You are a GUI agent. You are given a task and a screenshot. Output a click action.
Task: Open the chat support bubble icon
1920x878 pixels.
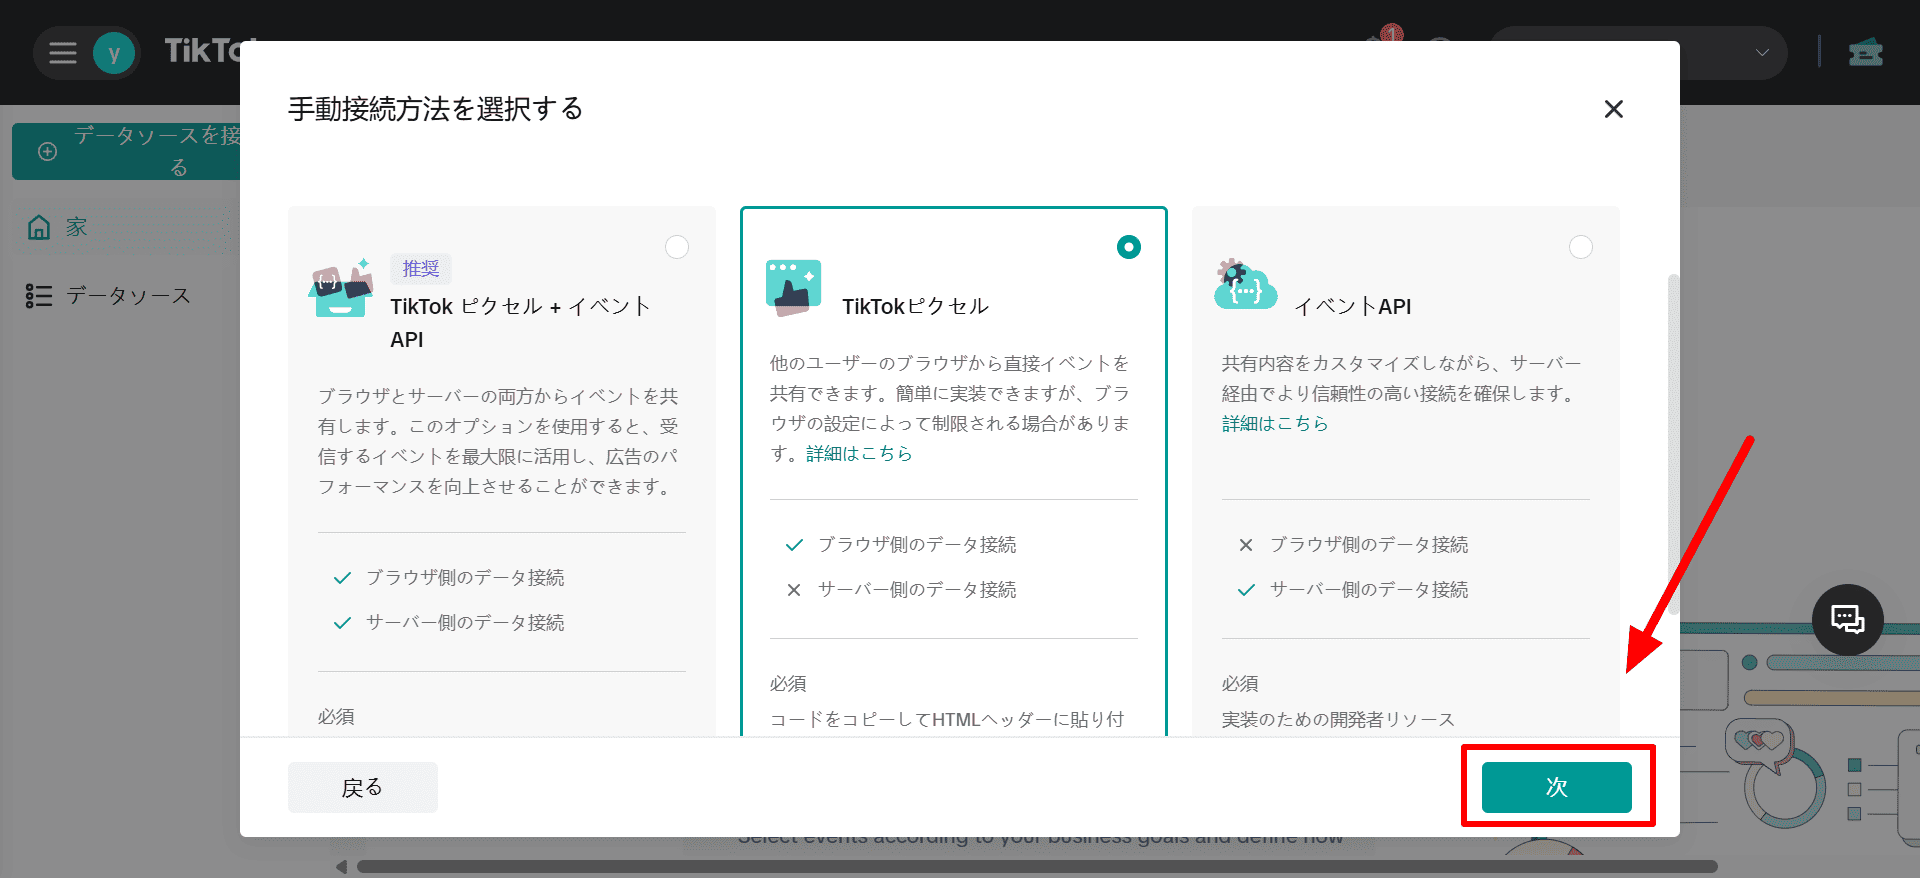(x=1847, y=620)
